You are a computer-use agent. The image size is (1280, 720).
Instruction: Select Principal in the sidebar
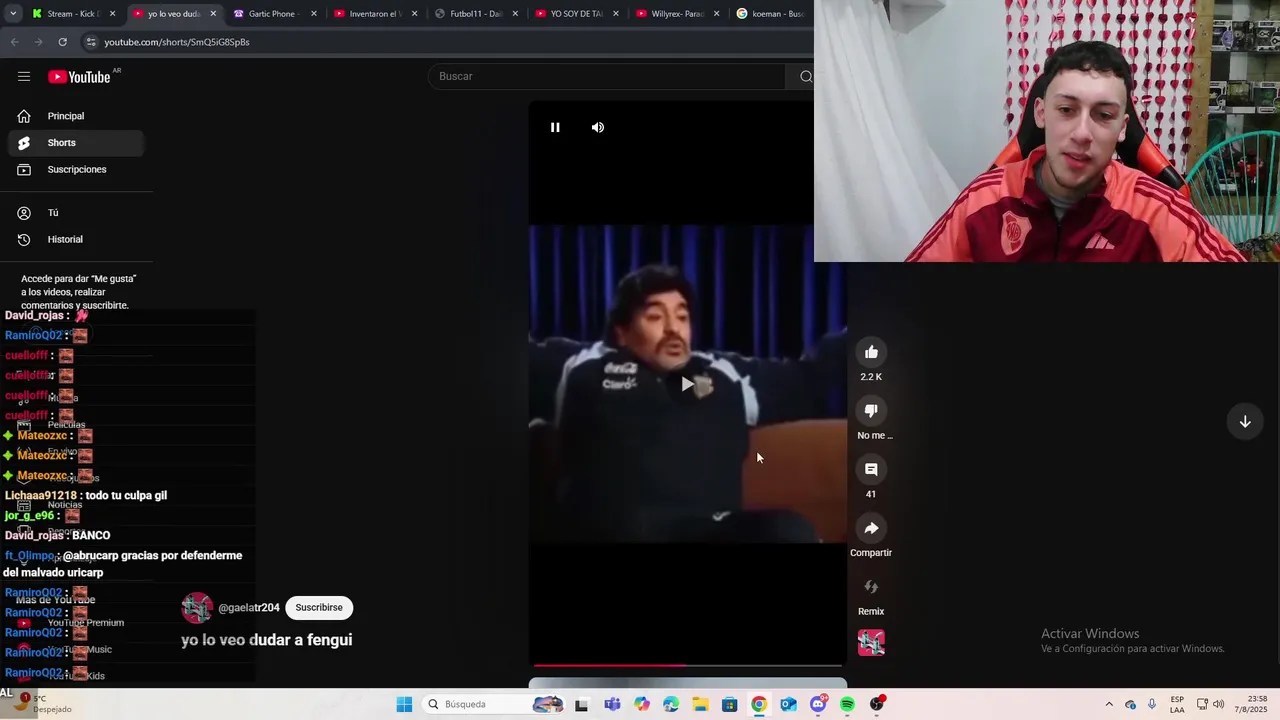76,116
